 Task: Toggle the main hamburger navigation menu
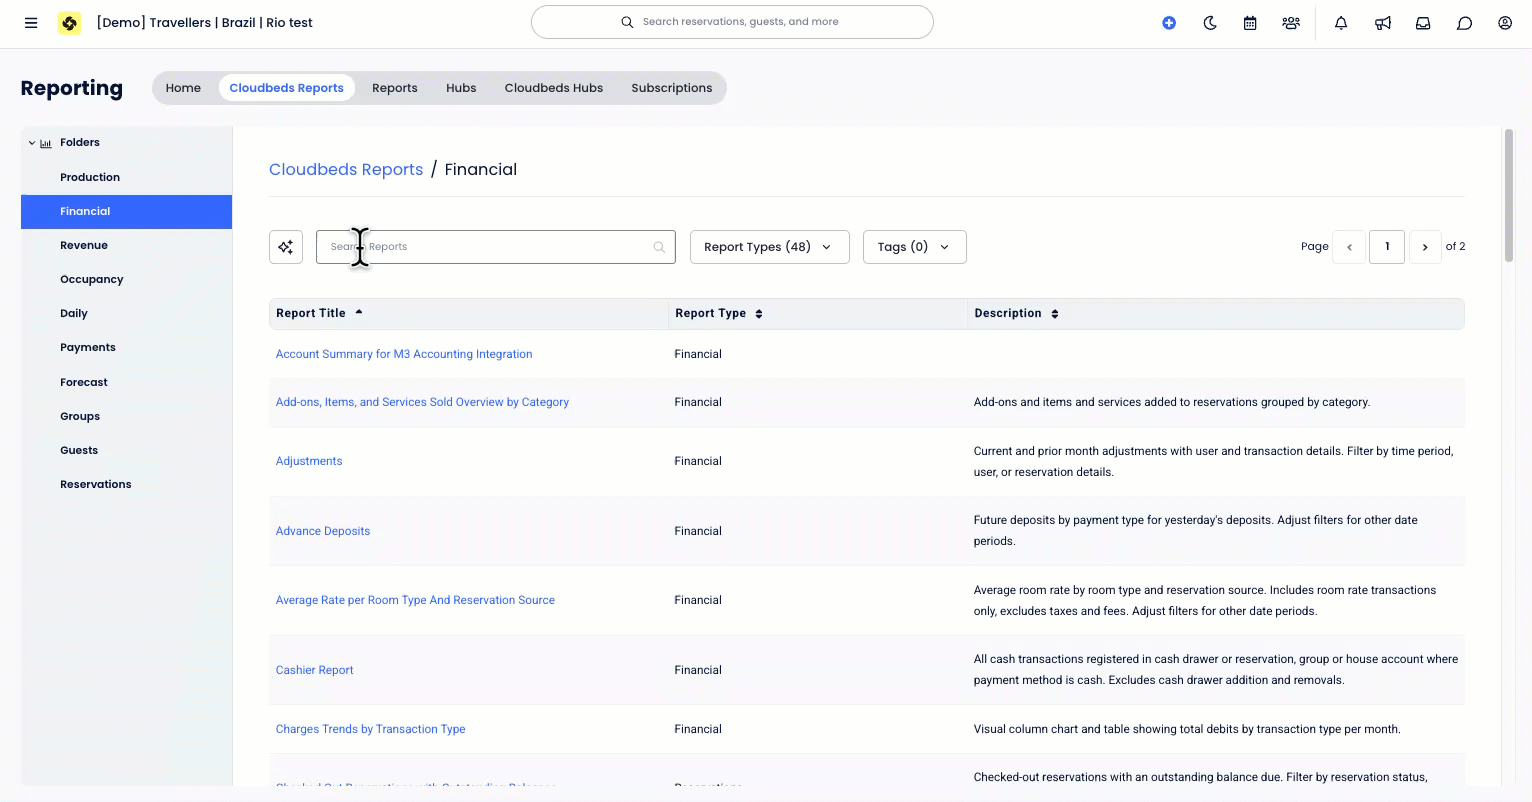point(31,23)
